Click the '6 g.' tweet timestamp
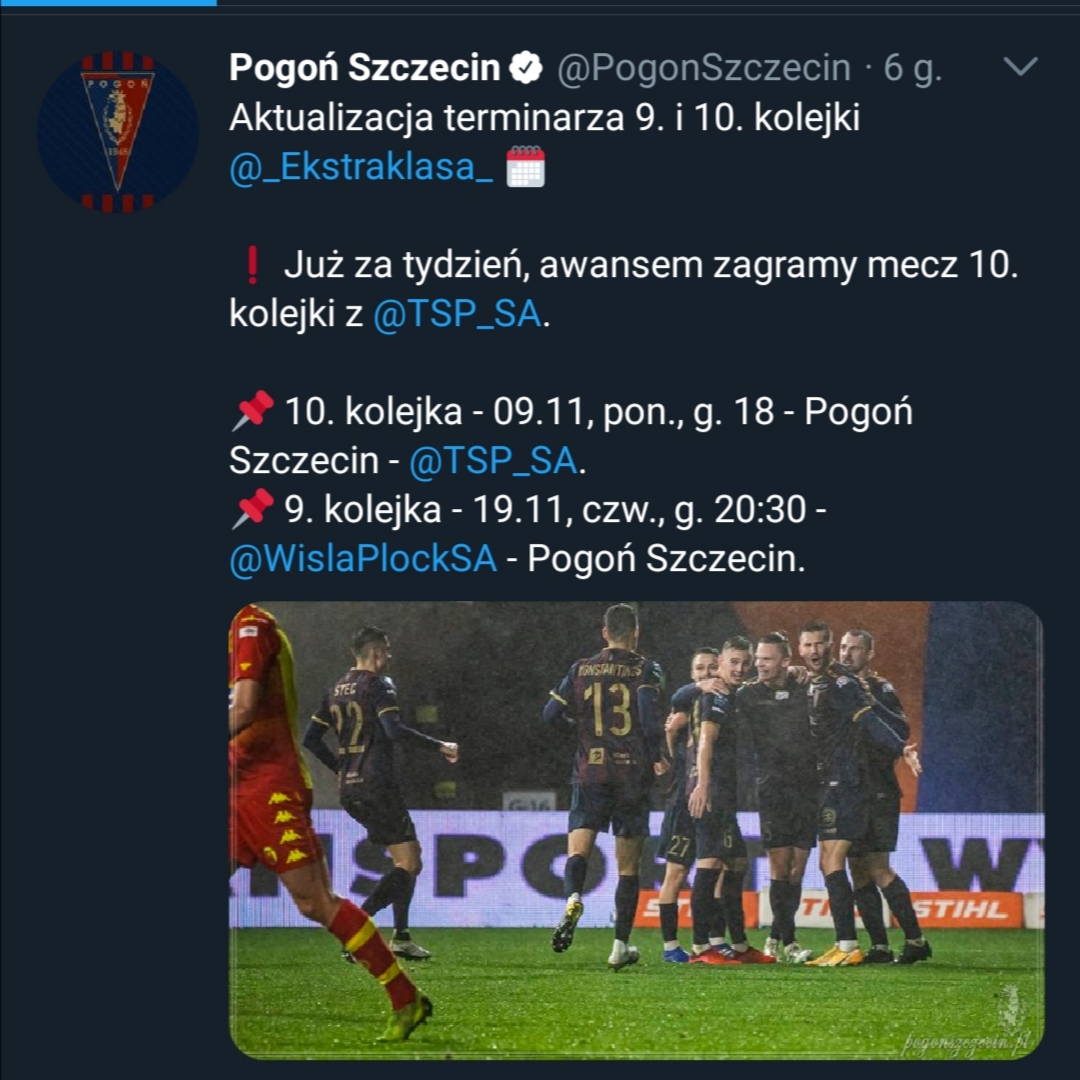 click(x=913, y=68)
